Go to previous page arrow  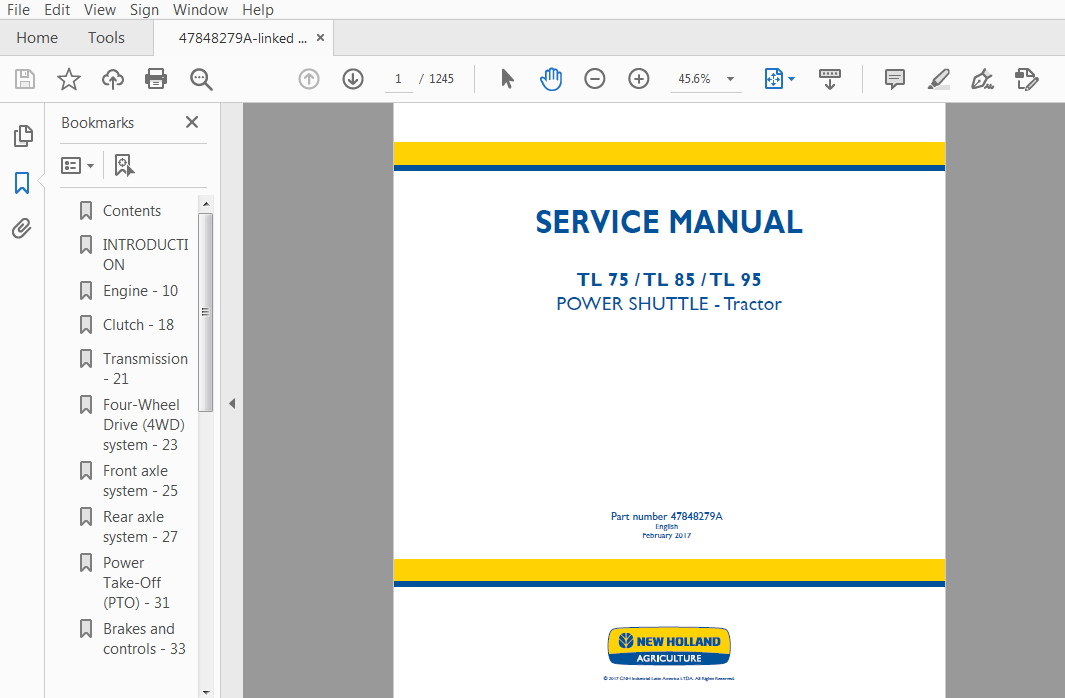(309, 79)
